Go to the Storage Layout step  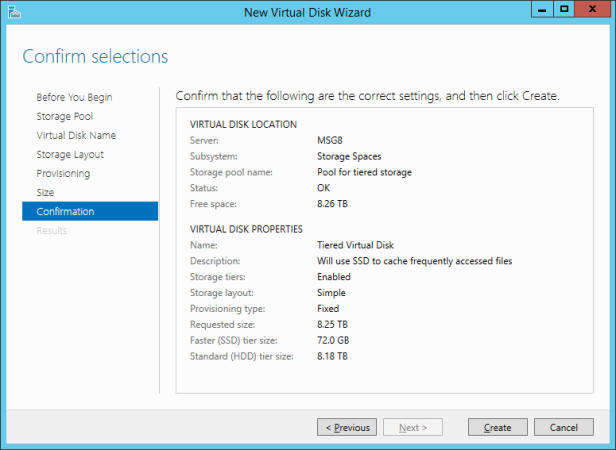pos(70,154)
